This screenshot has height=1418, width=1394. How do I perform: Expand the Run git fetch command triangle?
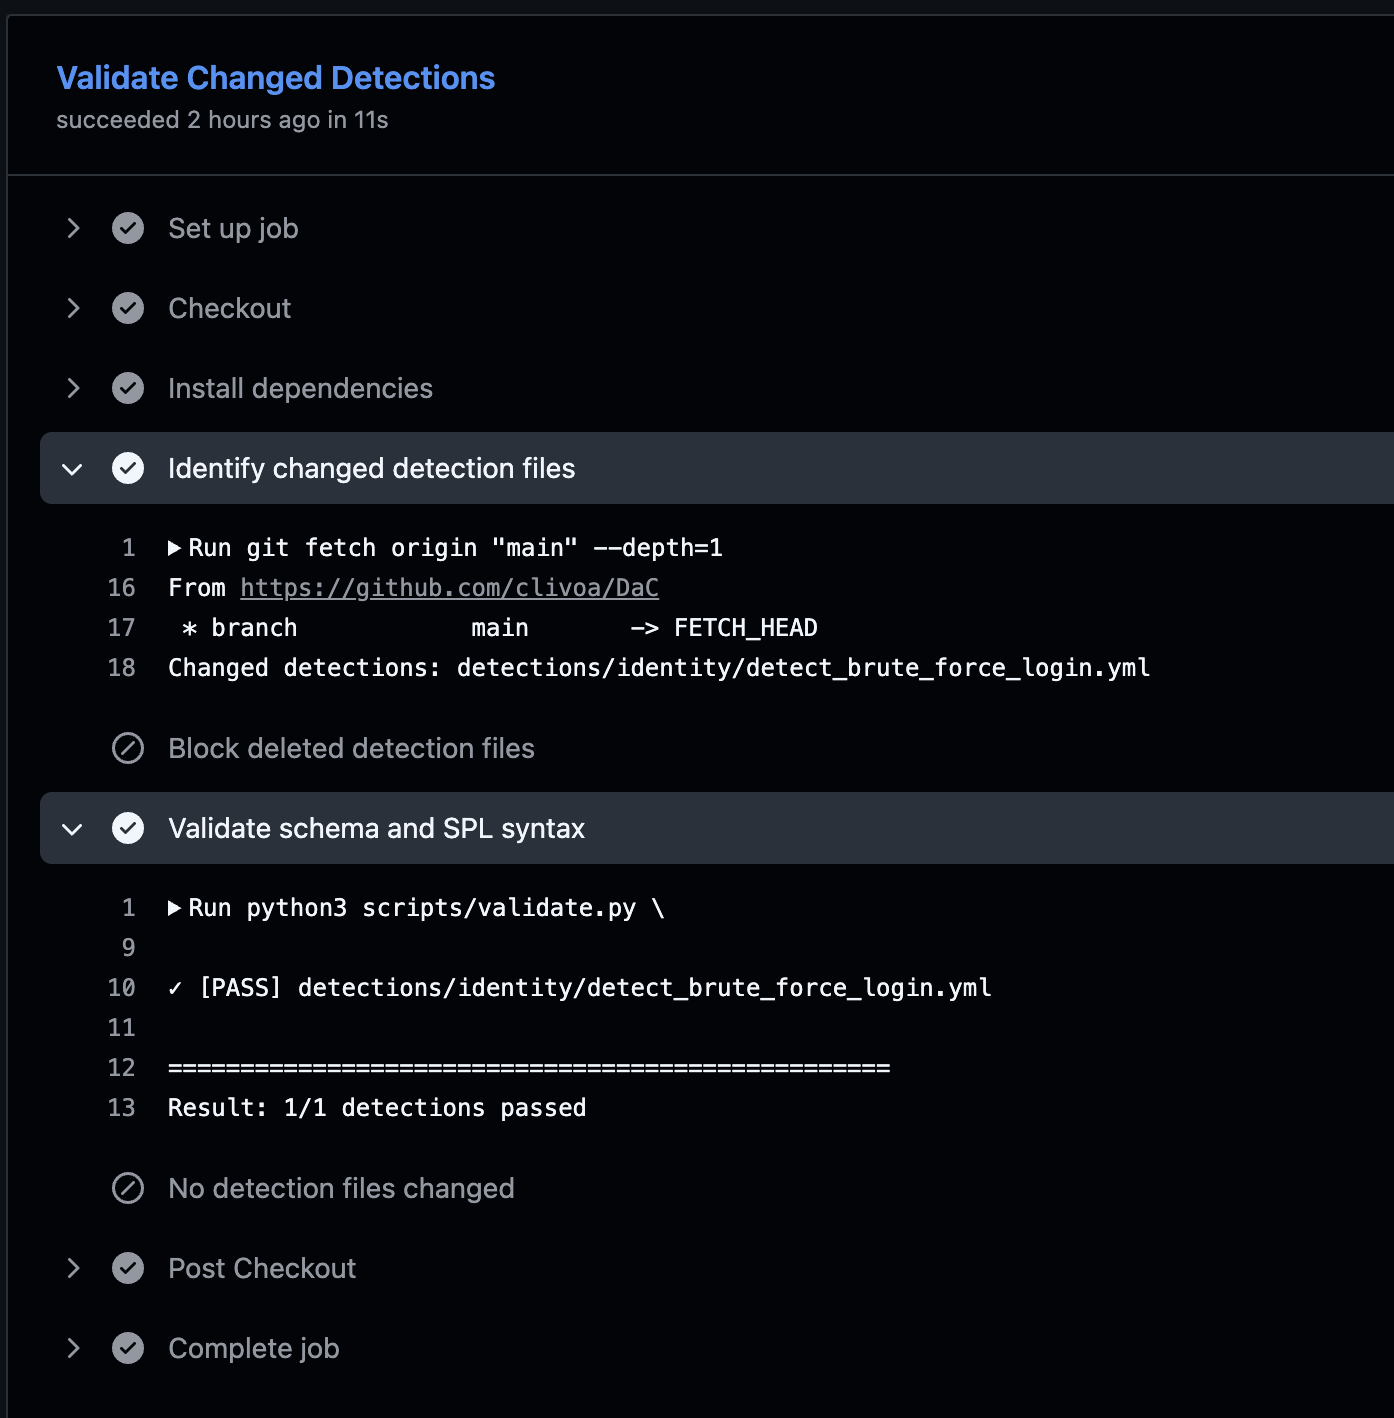click(x=174, y=548)
